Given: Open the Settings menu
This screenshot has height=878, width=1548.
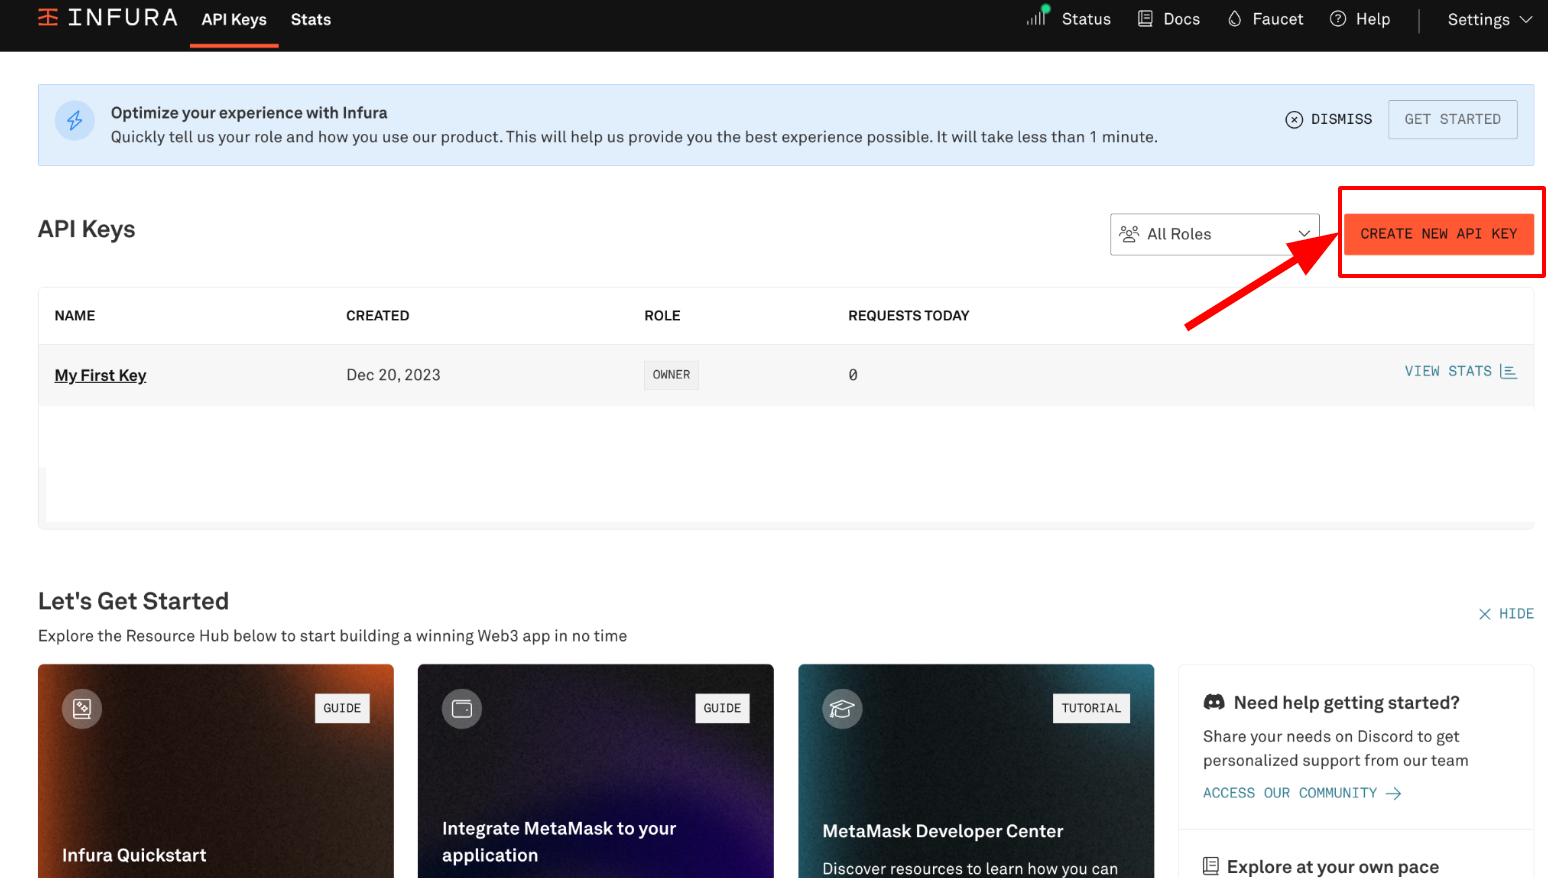Looking at the screenshot, I should [x=1489, y=19].
